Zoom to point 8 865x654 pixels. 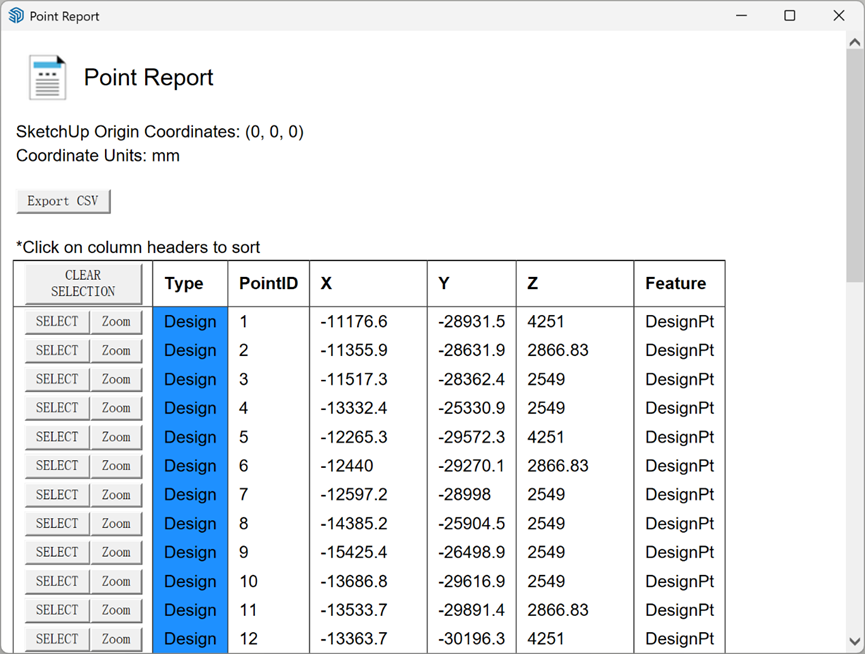click(116, 523)
